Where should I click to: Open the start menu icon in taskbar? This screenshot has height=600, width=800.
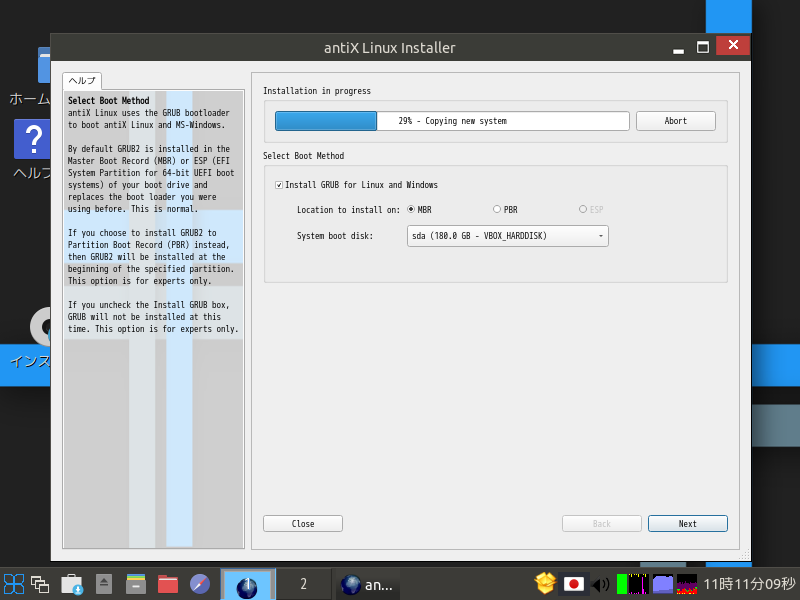(14, 584)
